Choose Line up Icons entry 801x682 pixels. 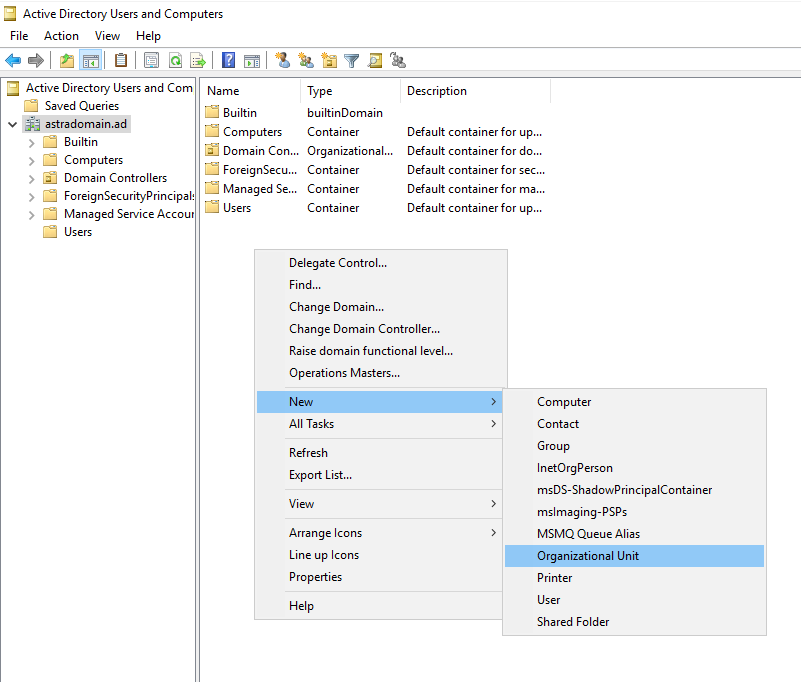(x=379, y=555)
